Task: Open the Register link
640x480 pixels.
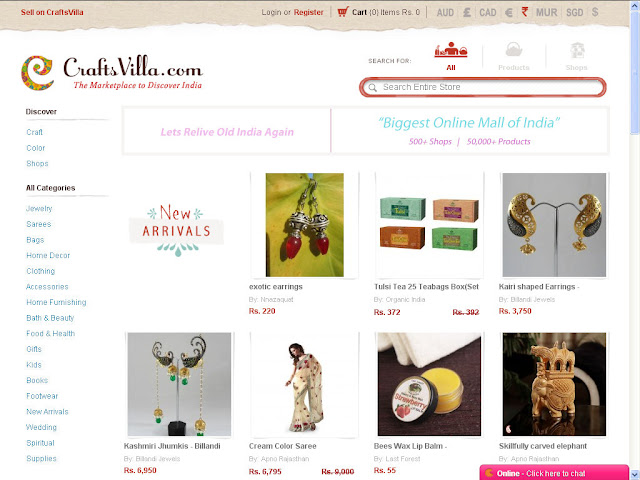Action: pyautogui.click(x=308, y=12)
